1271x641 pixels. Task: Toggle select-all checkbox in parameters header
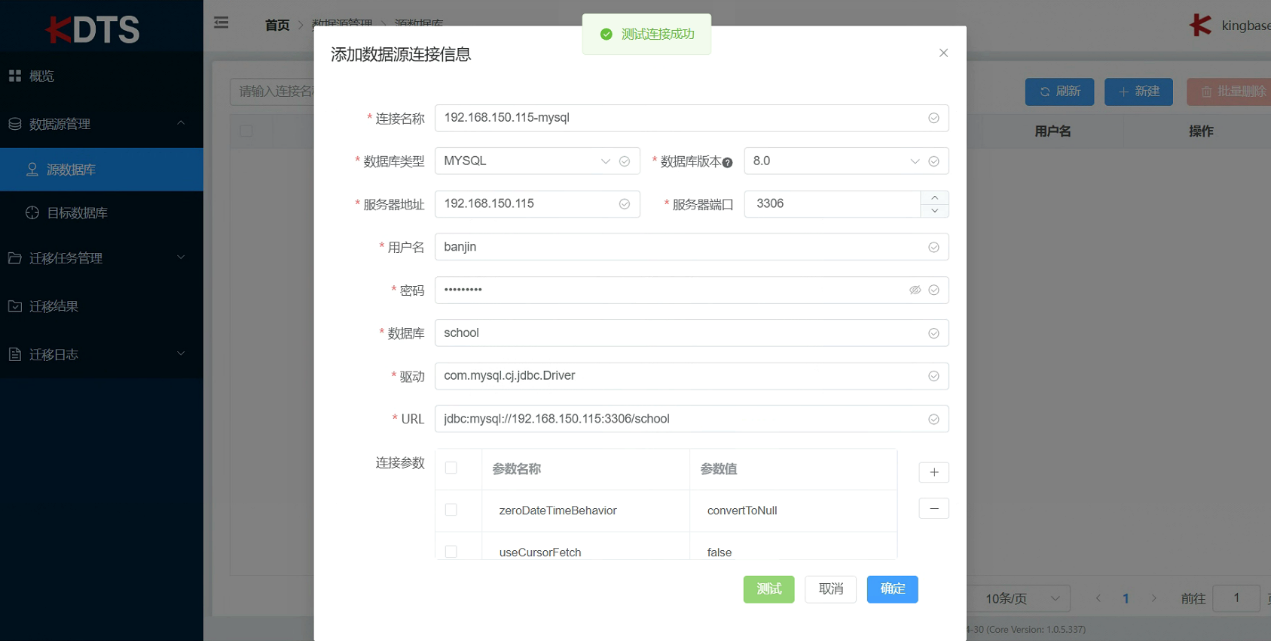[x=451, y=468]
